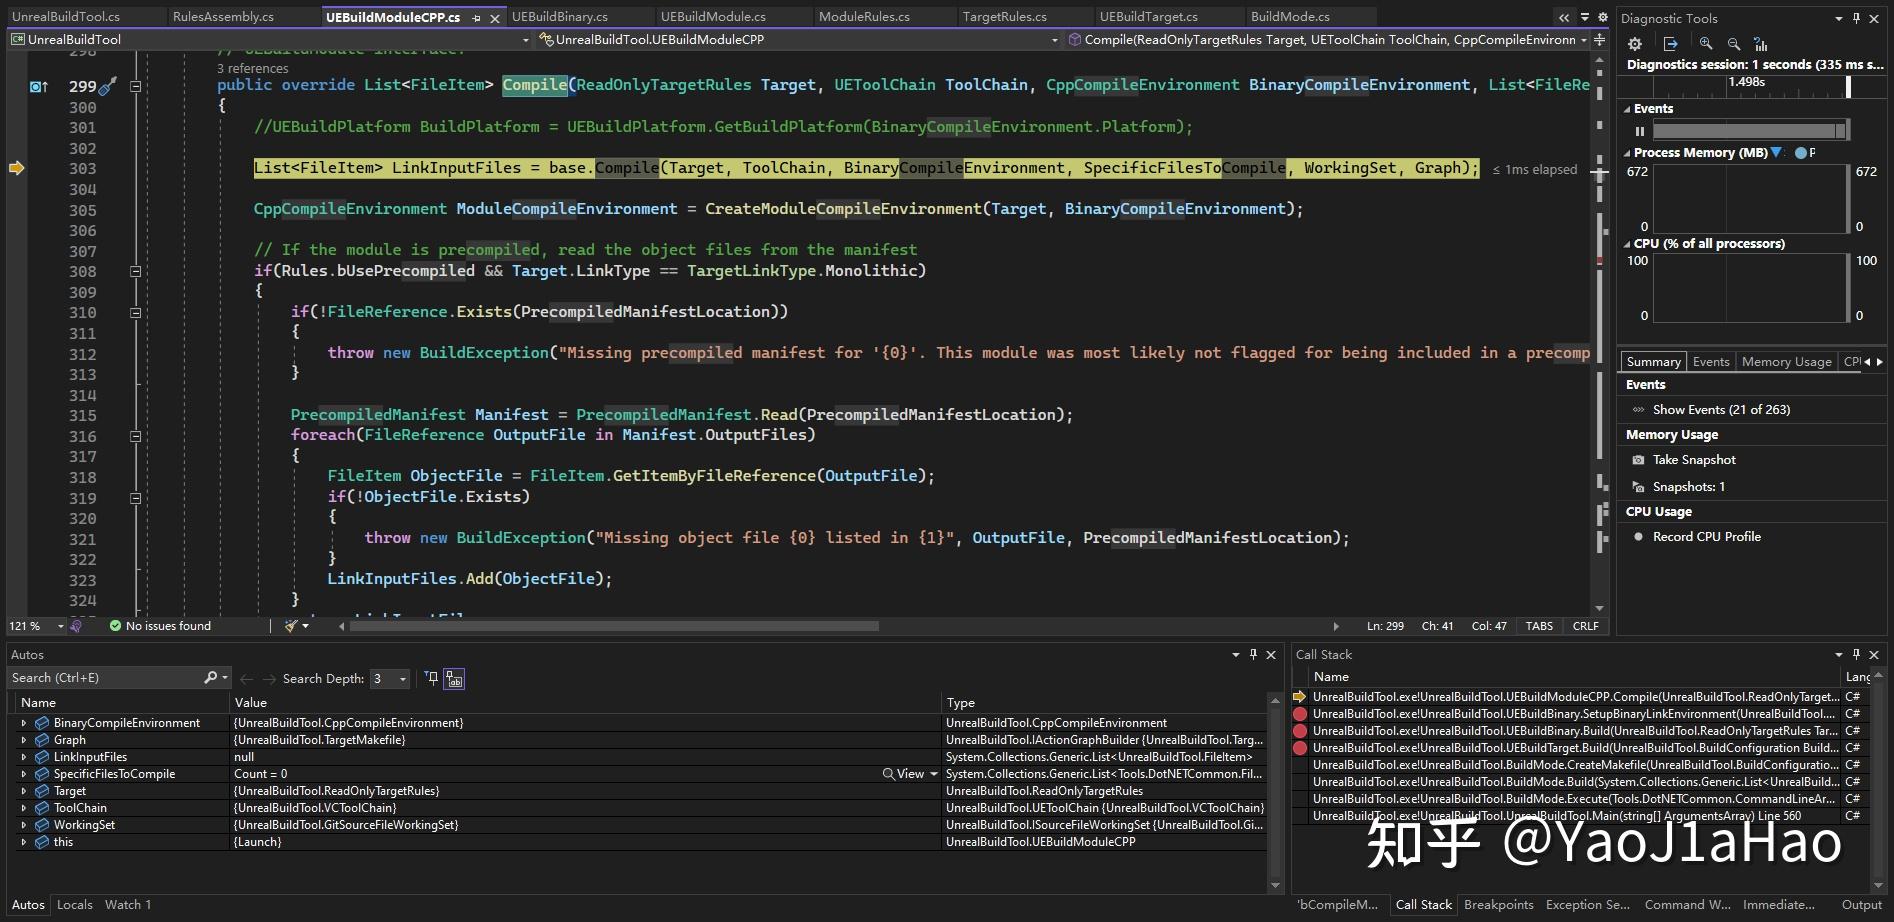Zoom in on the diagnostics timeline
1894x922 pixels.
(1708, 44)
